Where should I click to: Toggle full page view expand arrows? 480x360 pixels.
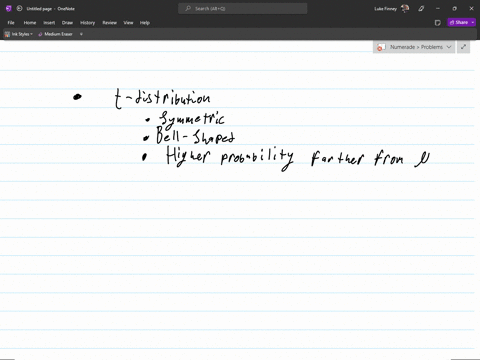pyautogui.click(x=463, y=47)
